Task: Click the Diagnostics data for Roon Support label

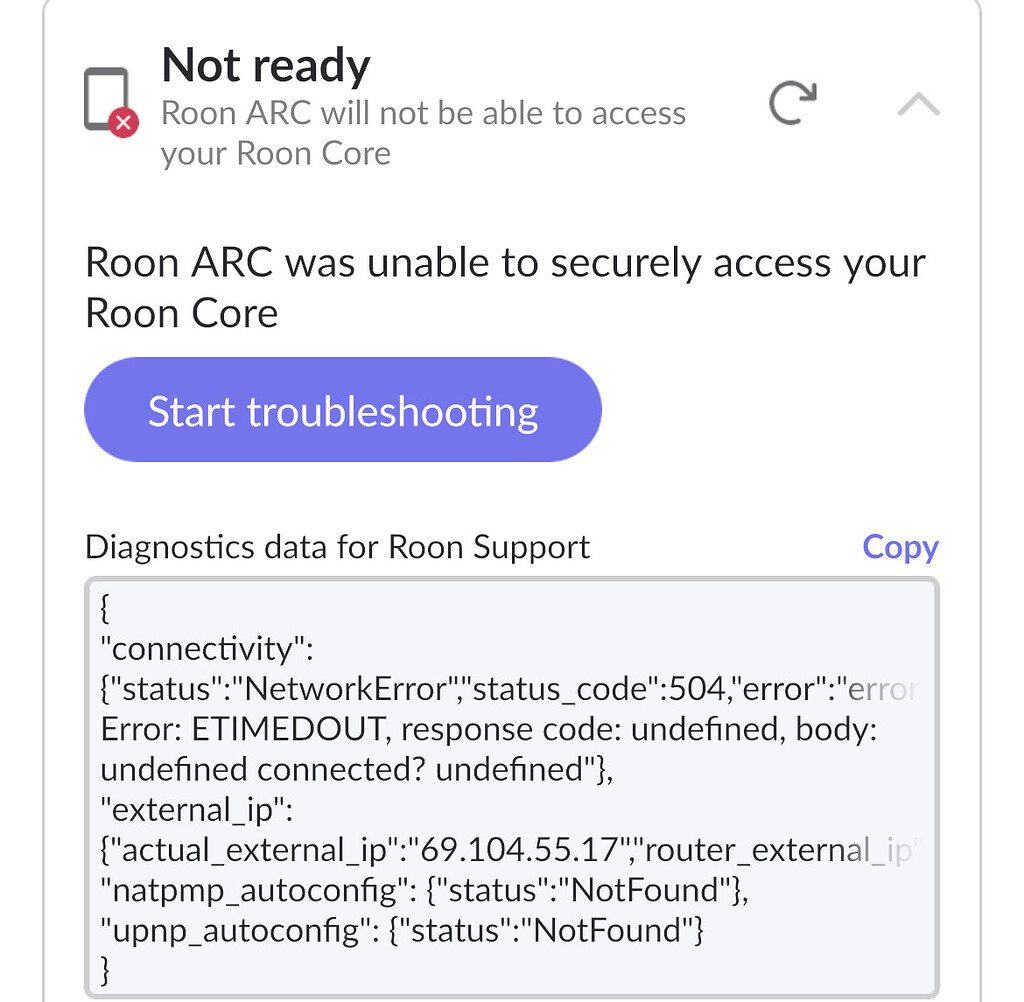Action: (x=337, y=547)
